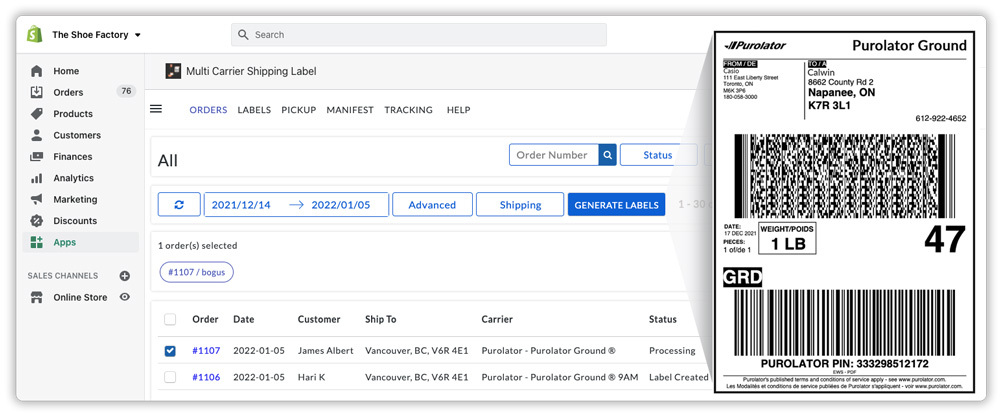
Task: Click the #1107 / bogus selected order chip
Action: (196, 272)
